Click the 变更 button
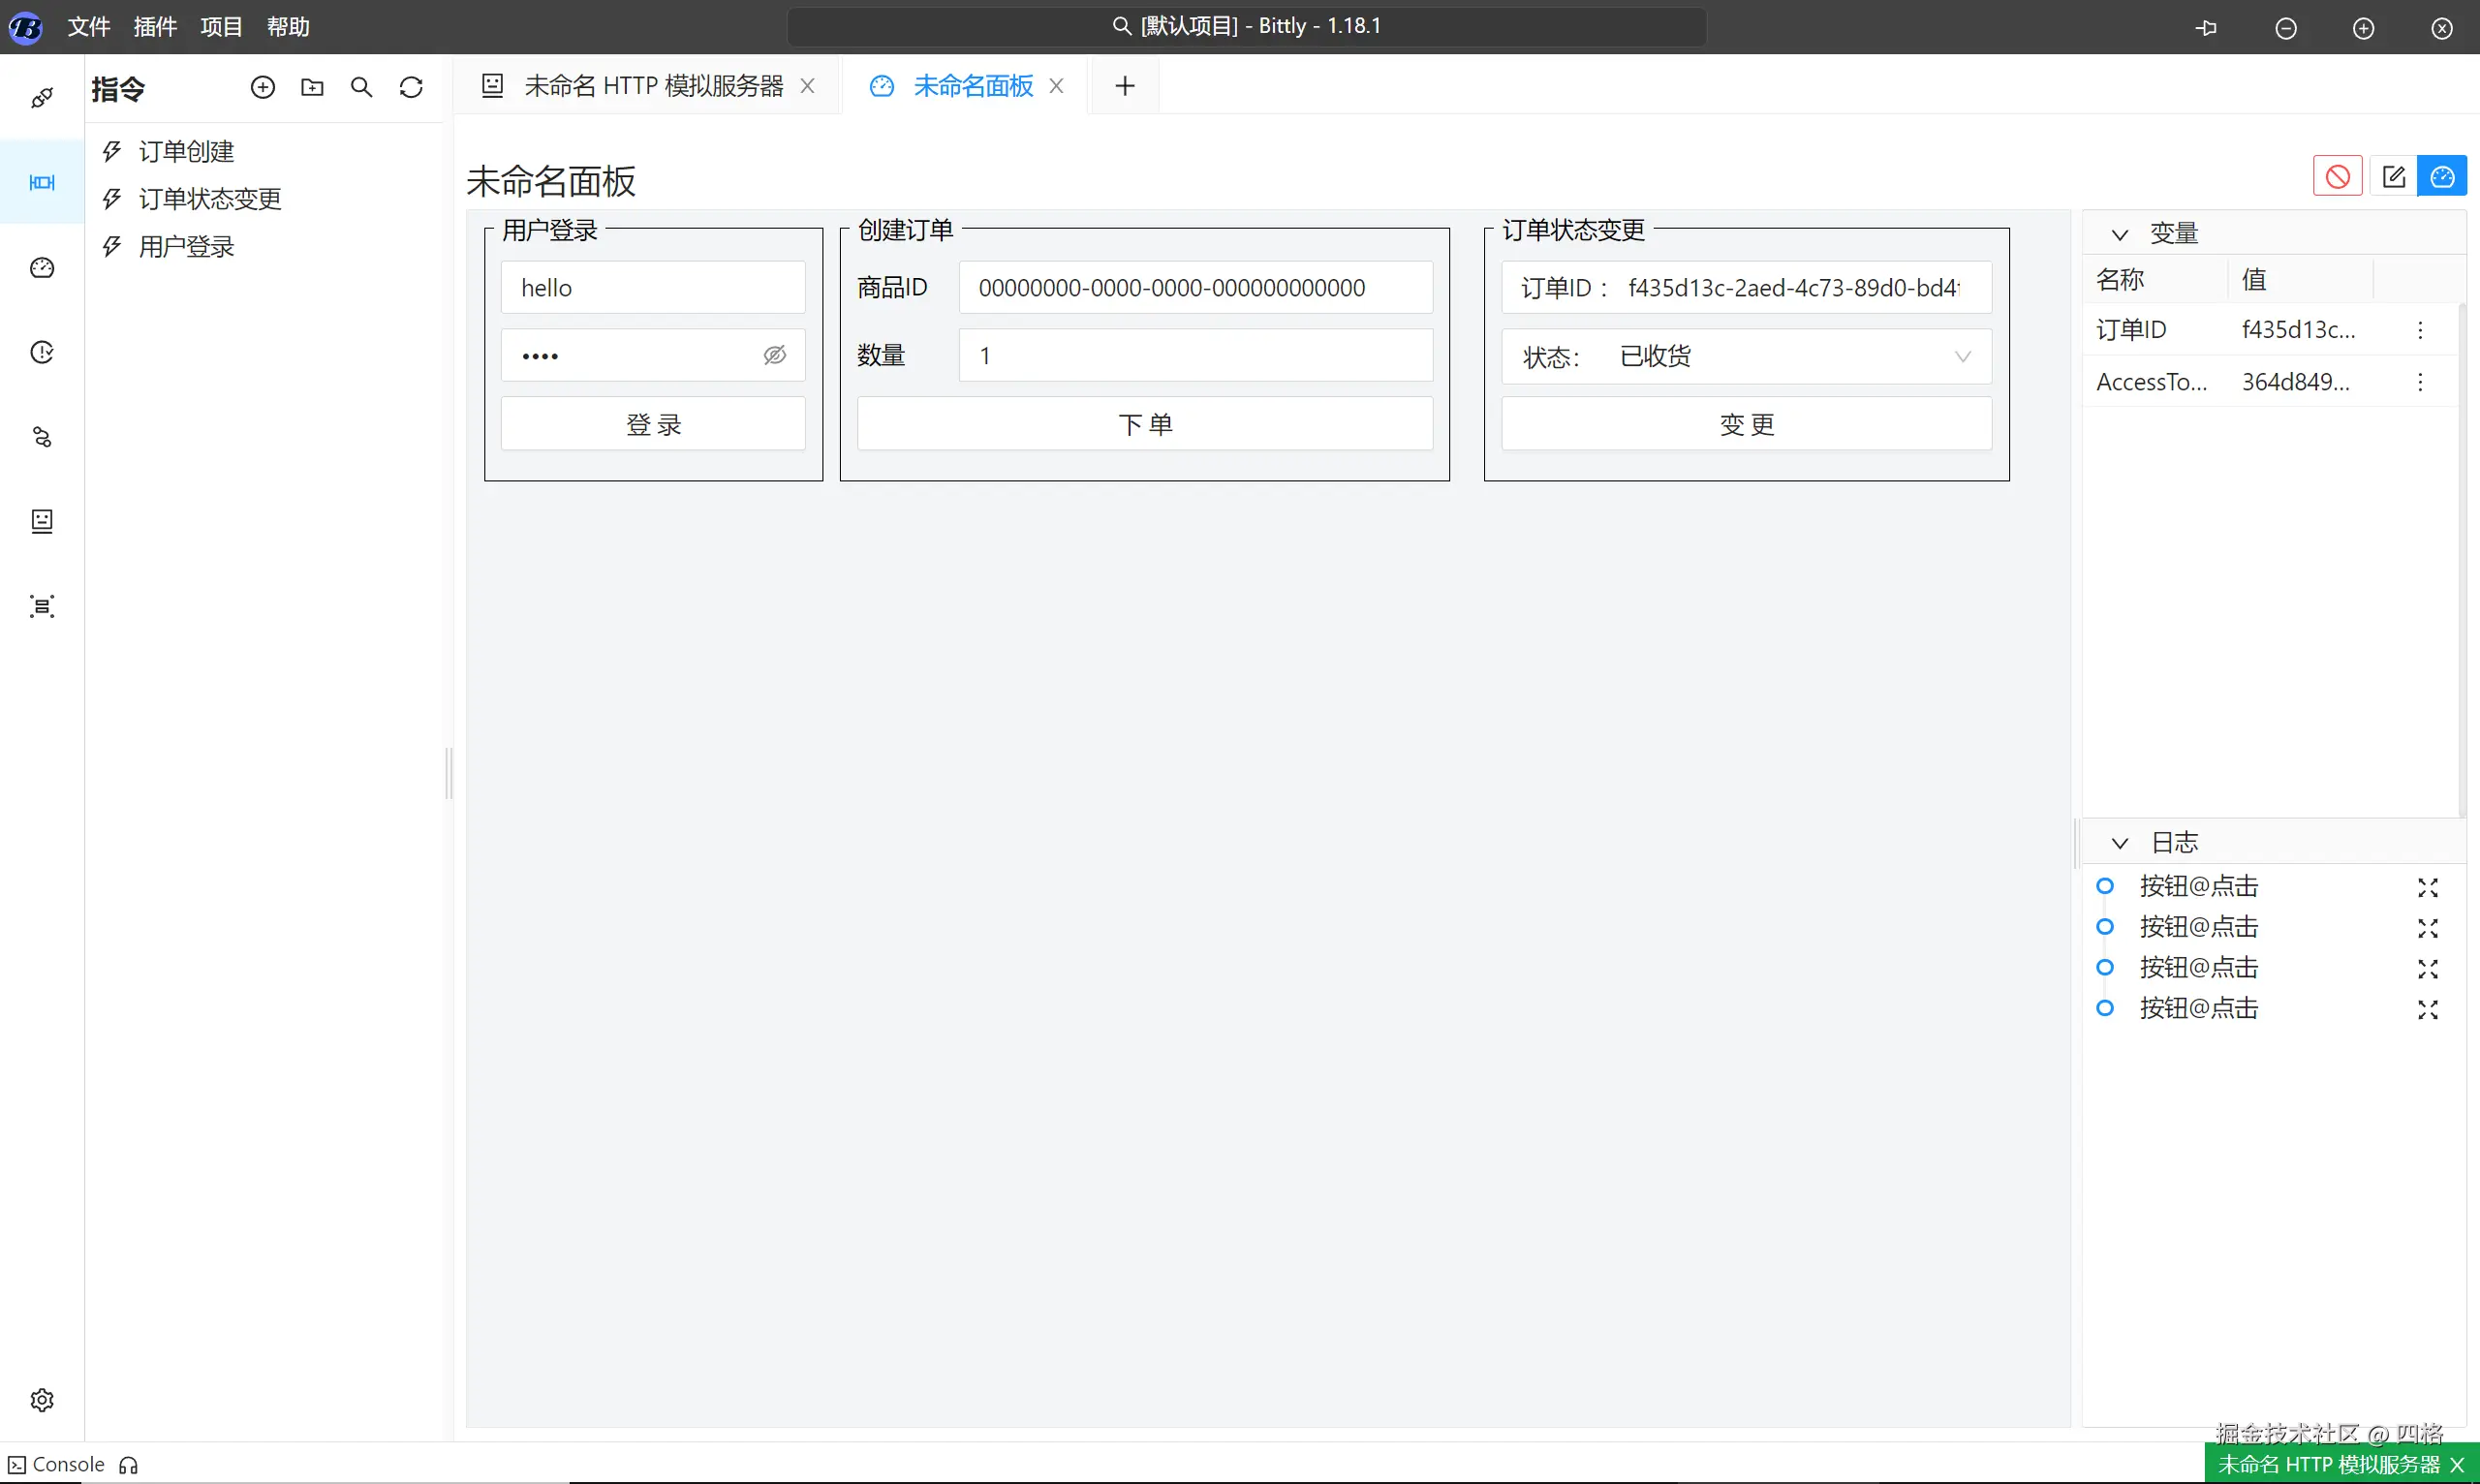2480x1484 pixels. 1747,424
